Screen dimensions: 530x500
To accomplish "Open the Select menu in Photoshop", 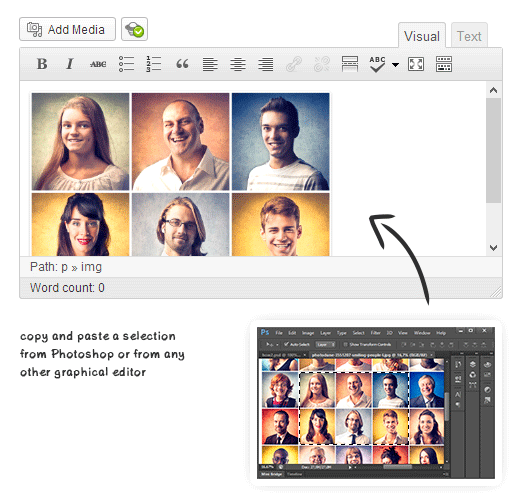I will (x=359, y=333).
